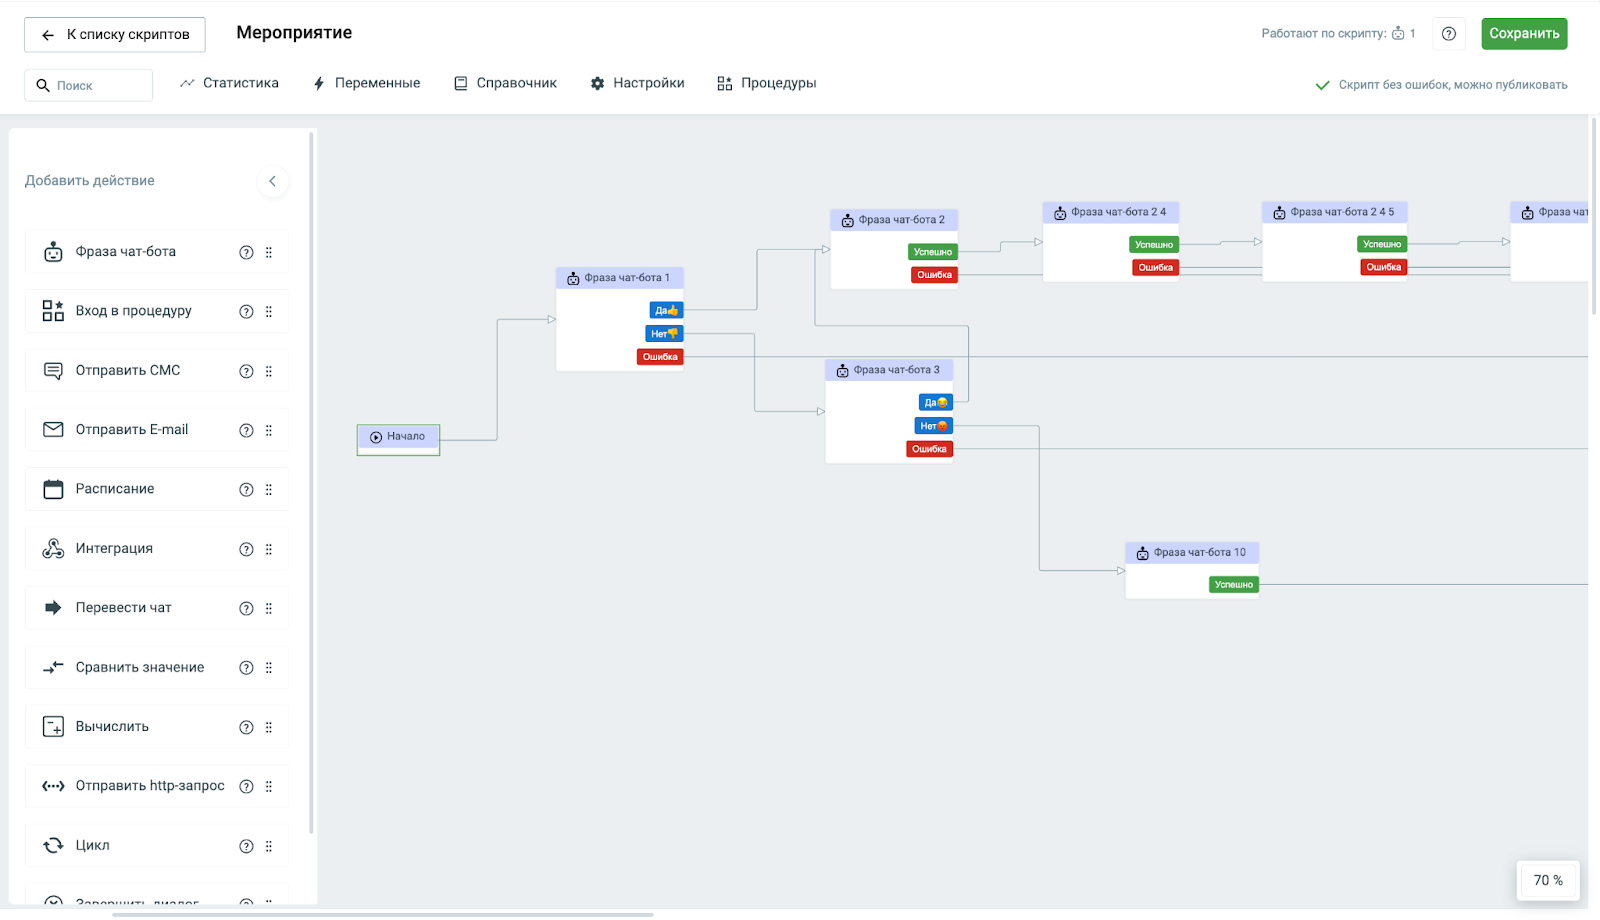
Task: Click the action panel vertical scrollbar
Action: click(x=312, y=482)
